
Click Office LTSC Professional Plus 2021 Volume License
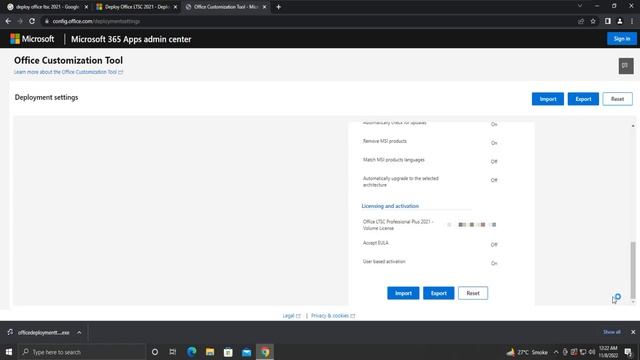point(398,225)
